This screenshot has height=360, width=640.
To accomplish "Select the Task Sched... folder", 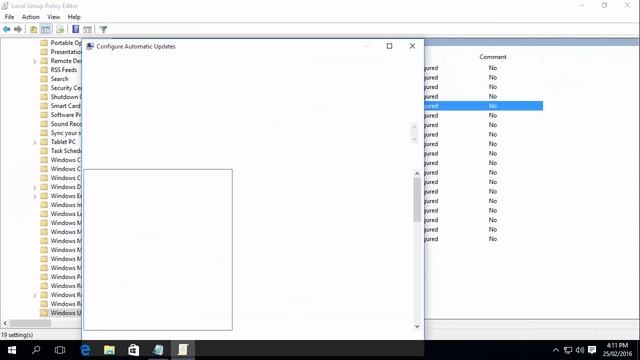I will [x=61, y=151].
